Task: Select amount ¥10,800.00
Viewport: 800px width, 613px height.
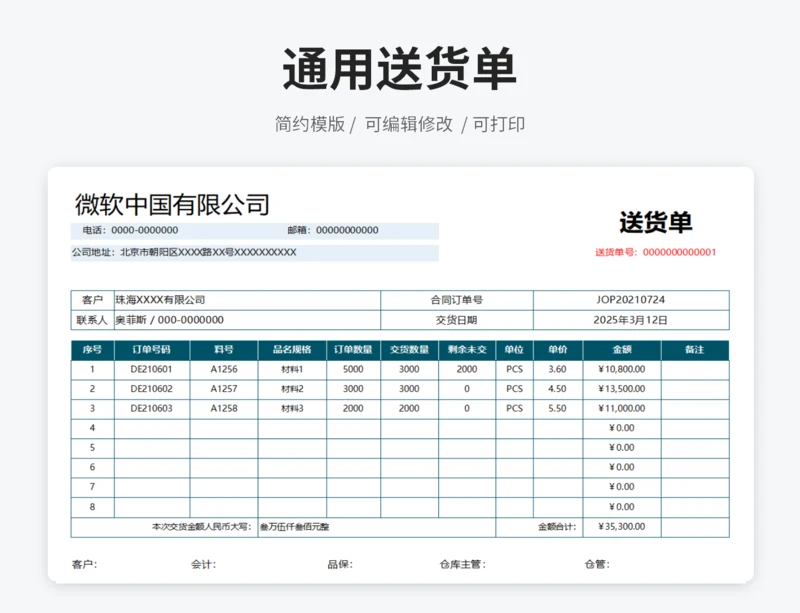Action: [x=622, y=369]
